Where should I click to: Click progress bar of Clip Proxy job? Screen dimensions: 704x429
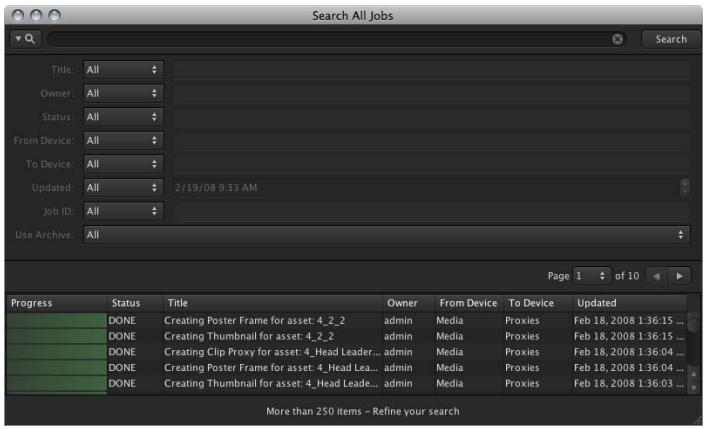tap(57, 352)
